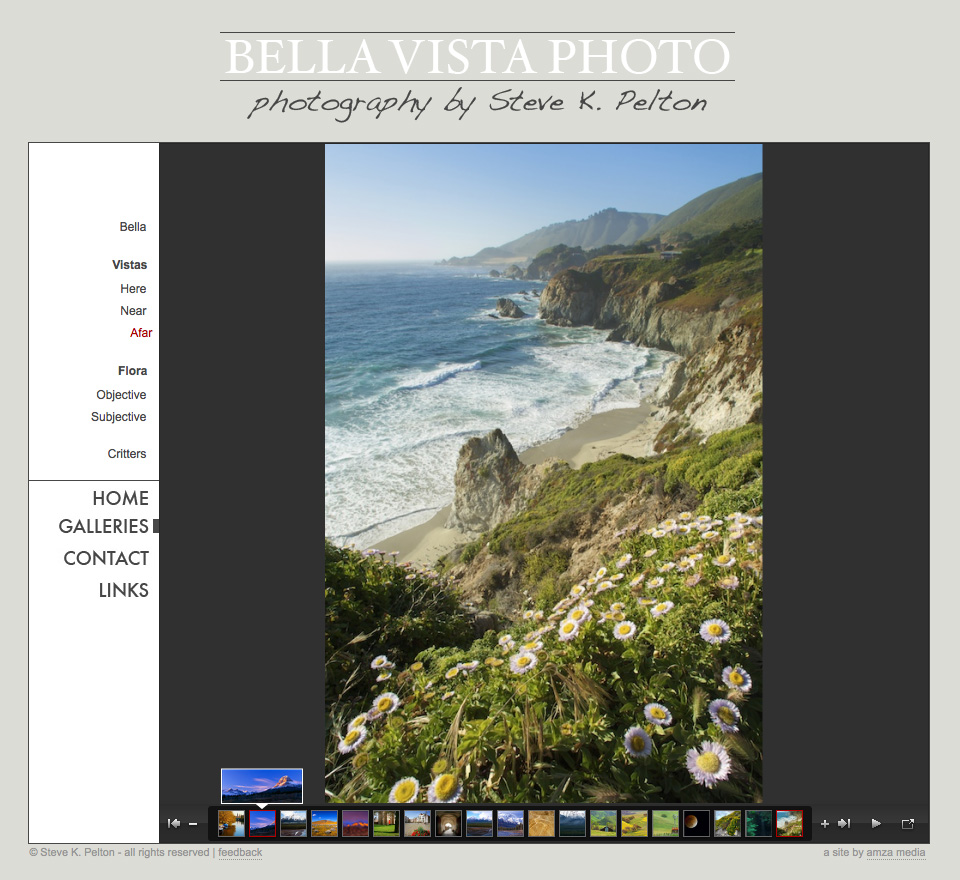
Task: Jump to the first image in the strip
Action: click(x=174, y=824)
